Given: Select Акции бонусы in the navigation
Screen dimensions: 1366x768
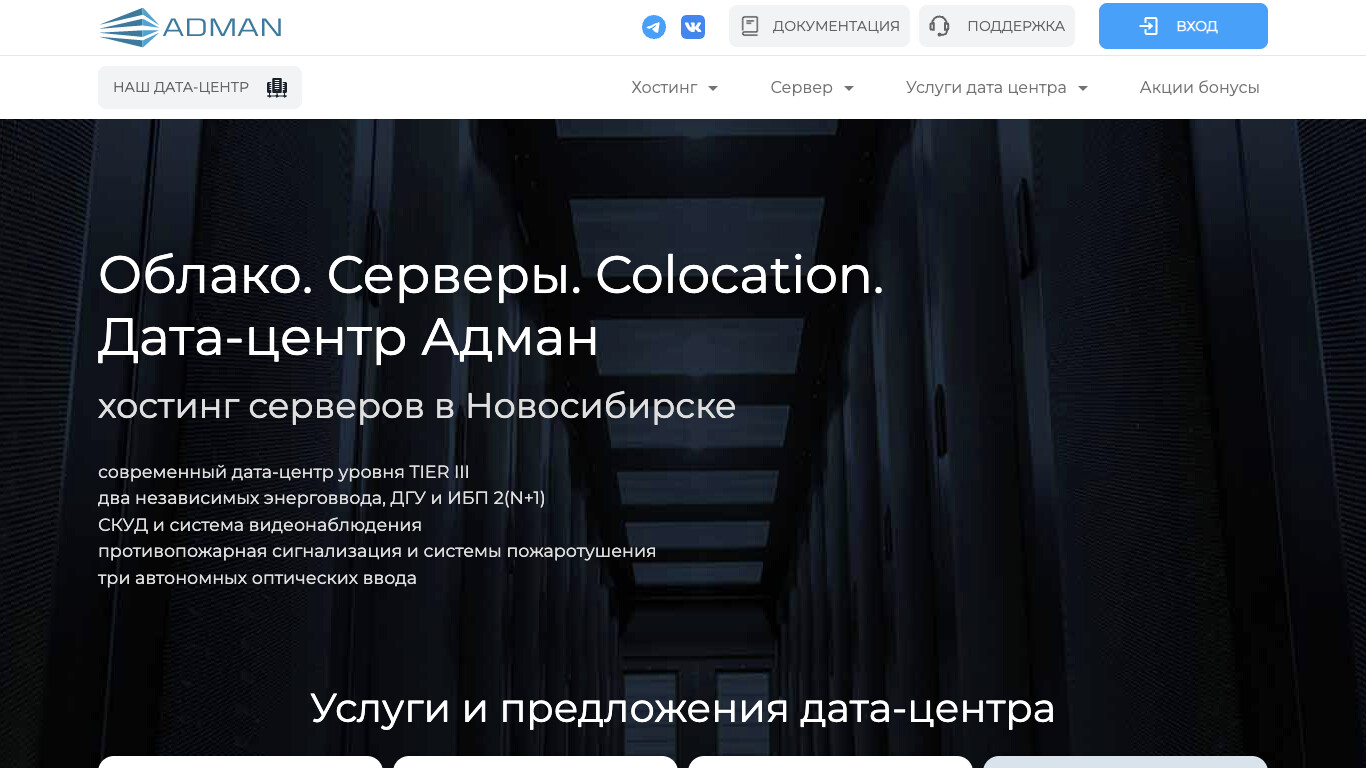Looking at the screenshot, I should 1199,87.
